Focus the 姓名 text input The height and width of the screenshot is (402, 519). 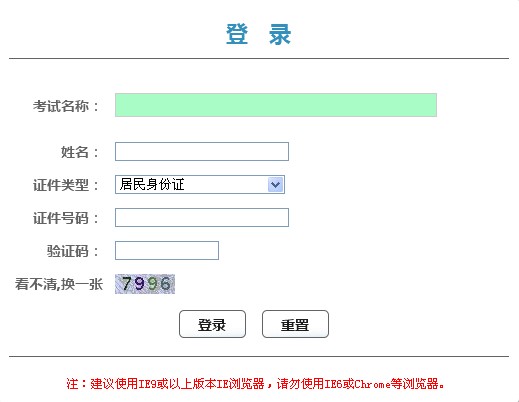point(202,151)
